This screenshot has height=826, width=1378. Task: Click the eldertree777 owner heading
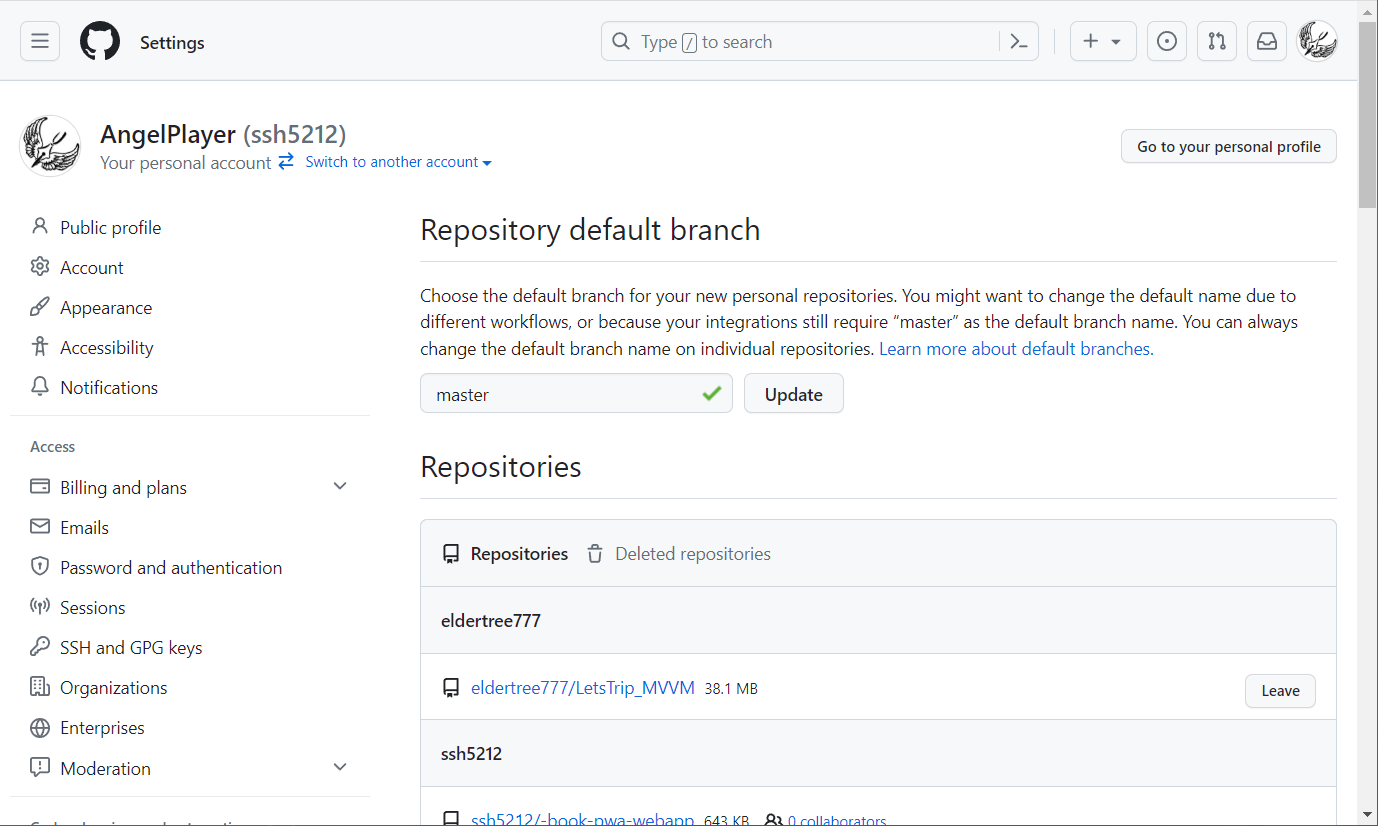coord(491,620)
